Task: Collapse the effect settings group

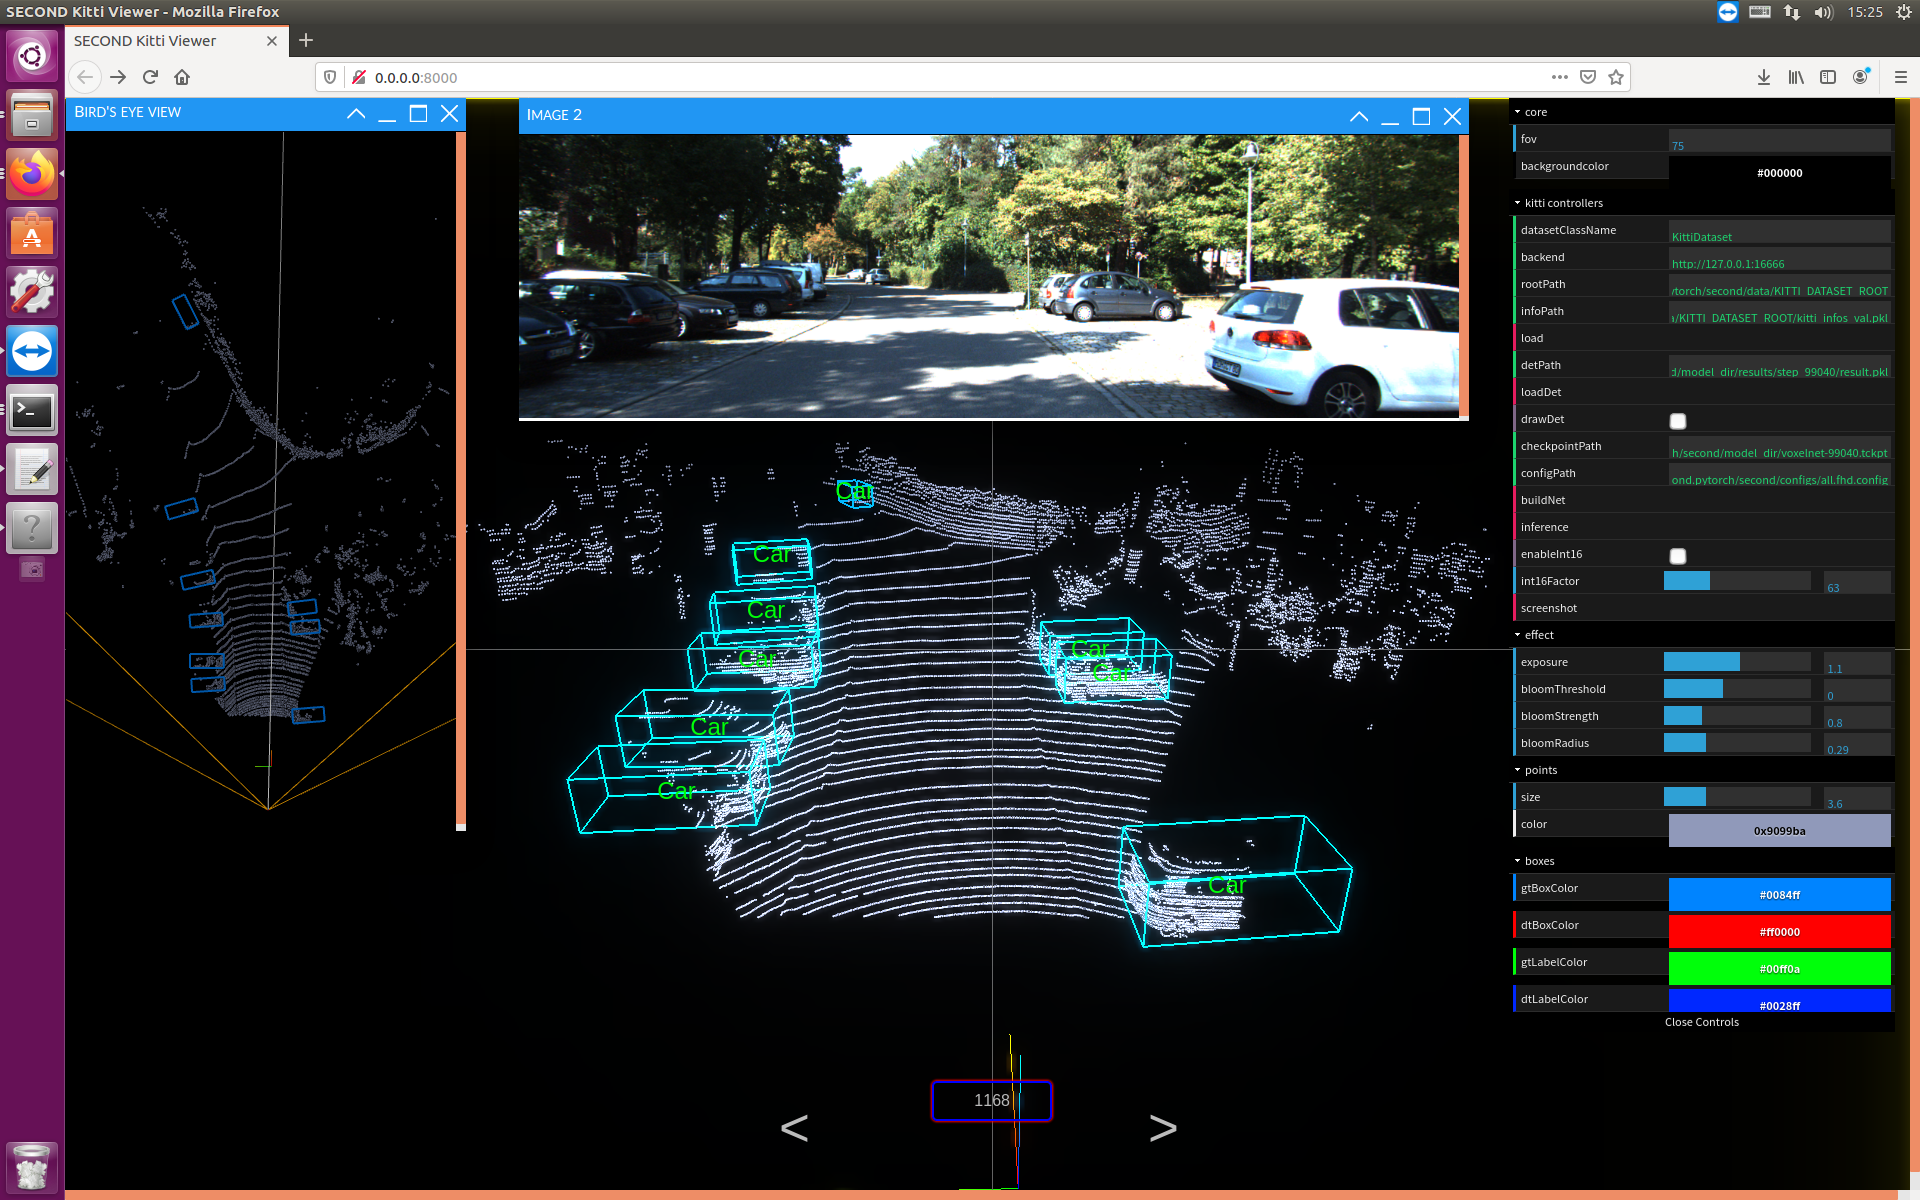Action: [x=1538, y=635]
